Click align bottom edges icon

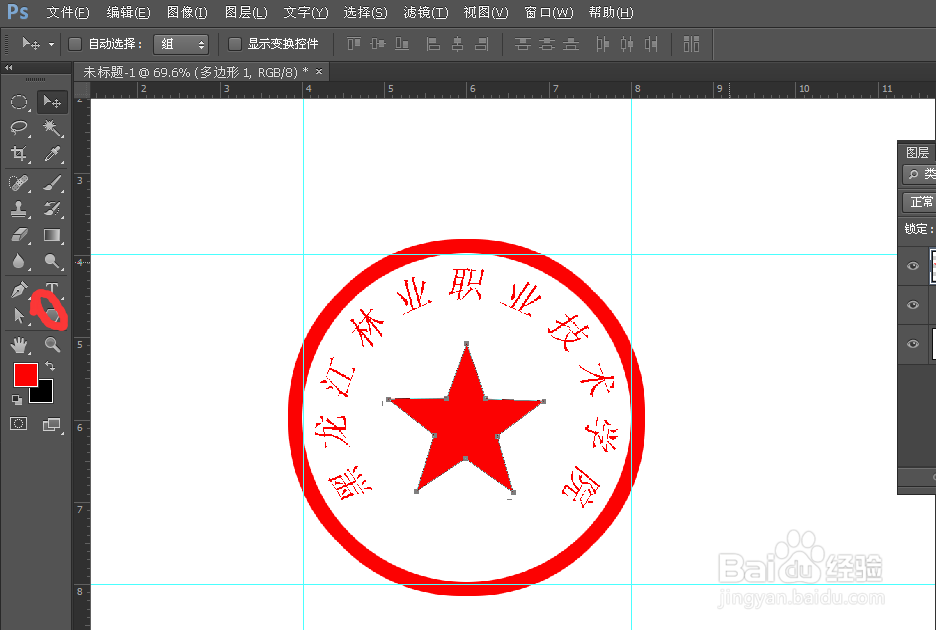click(402, 44)
